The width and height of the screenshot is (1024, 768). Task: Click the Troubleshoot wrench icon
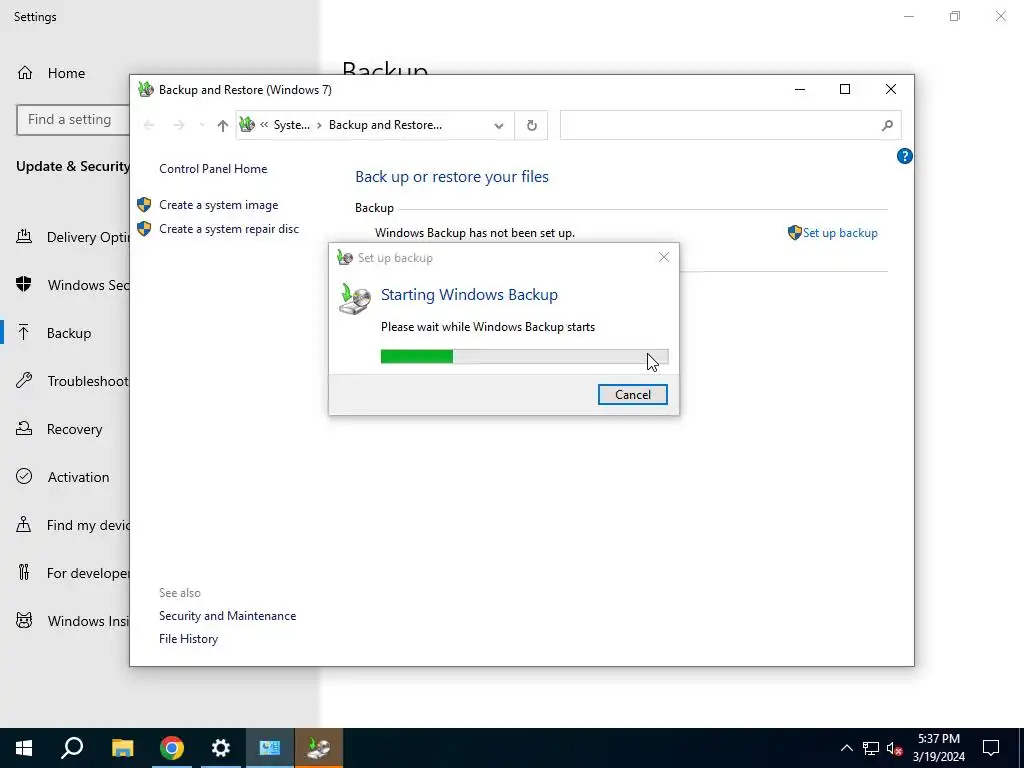[x=24, y=380]
